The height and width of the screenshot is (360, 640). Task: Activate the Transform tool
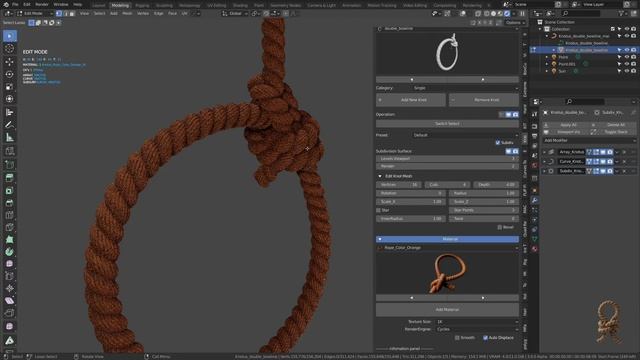tap(9, 99)
